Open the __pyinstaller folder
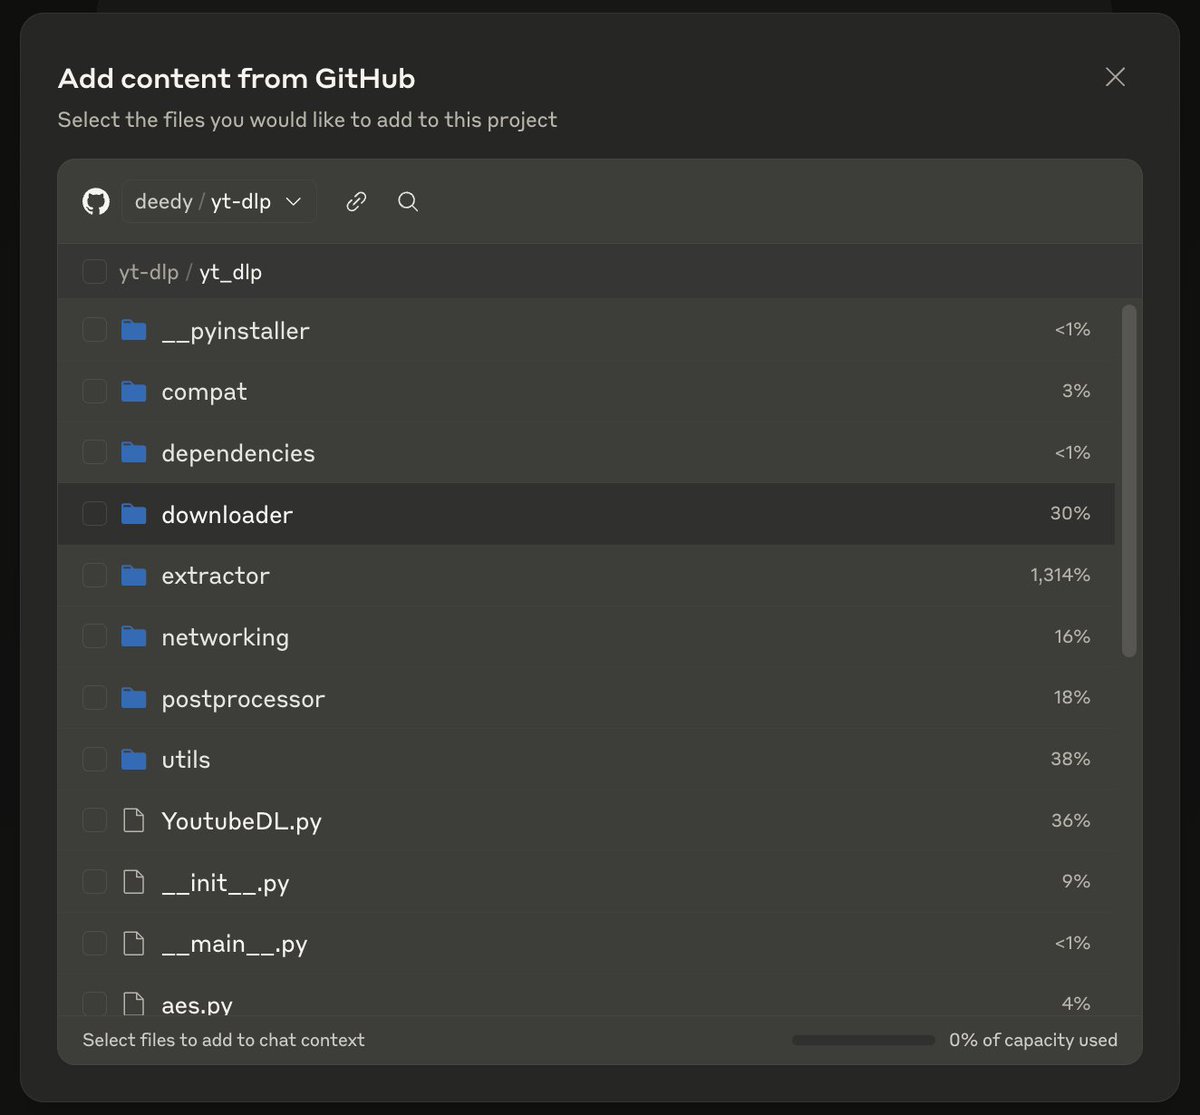 coord(235,331)
